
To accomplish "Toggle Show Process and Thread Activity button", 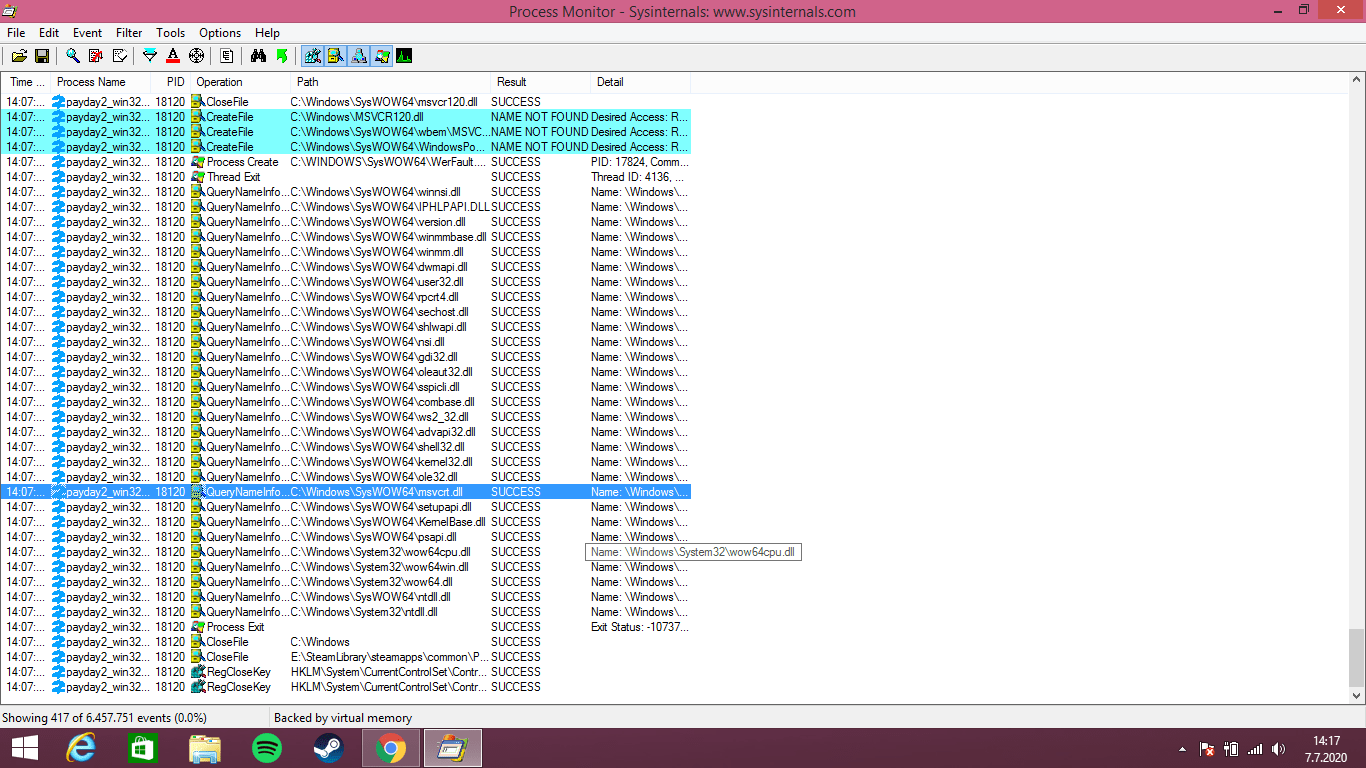I will coord(381,56).
